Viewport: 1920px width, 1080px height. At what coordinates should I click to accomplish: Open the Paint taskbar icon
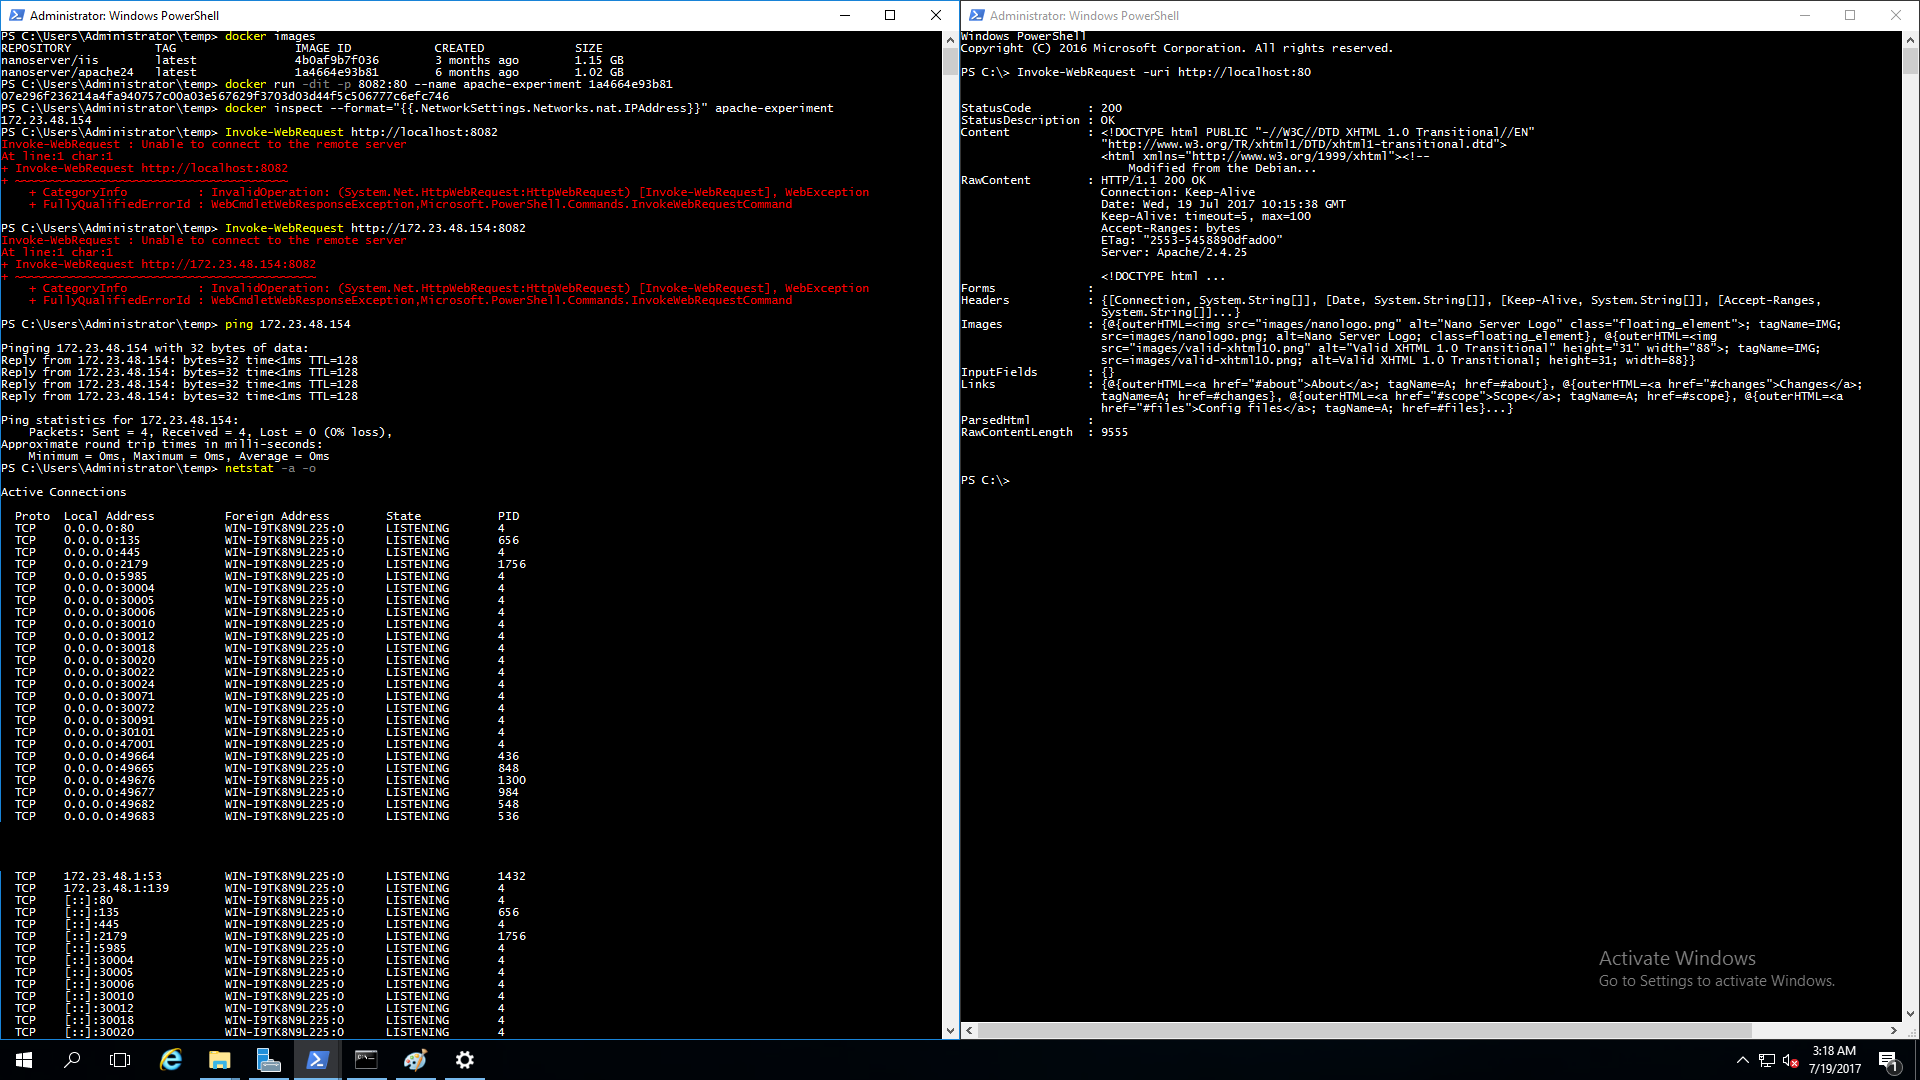(415, 1060)
